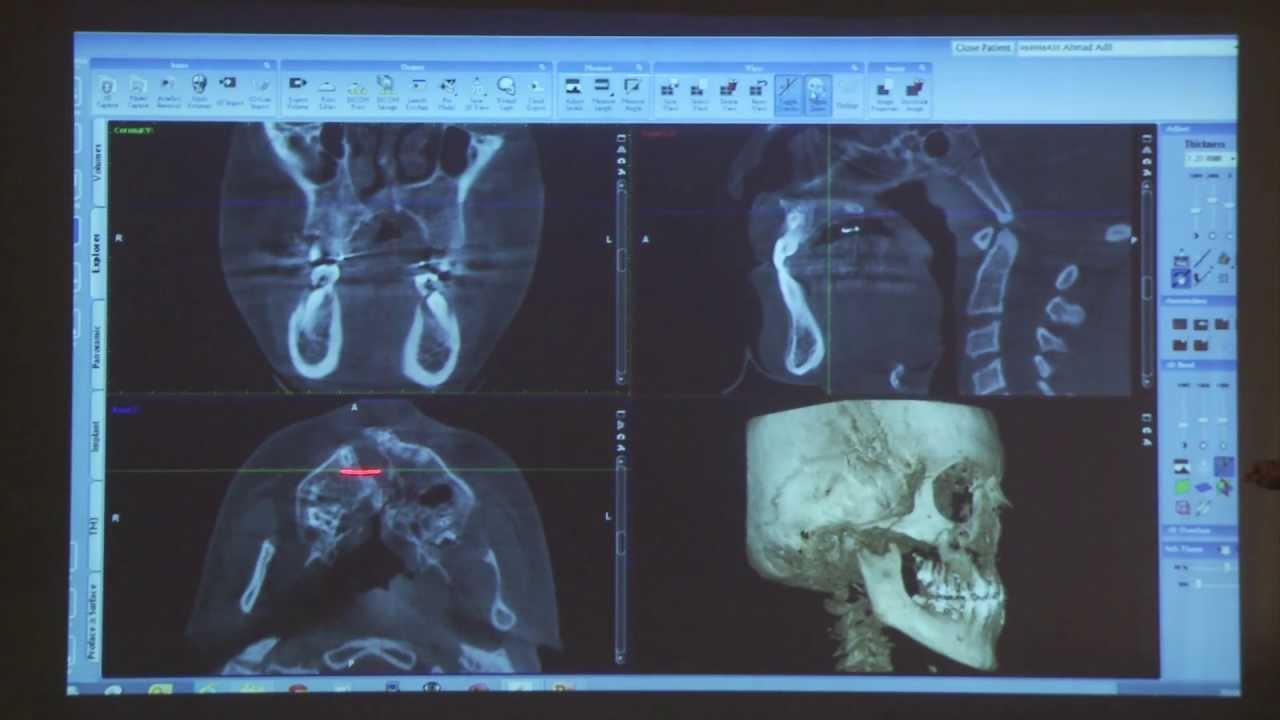Select the 3D Export icon
The height and width of the screenshot is (720, 1280).
(227, 88)
